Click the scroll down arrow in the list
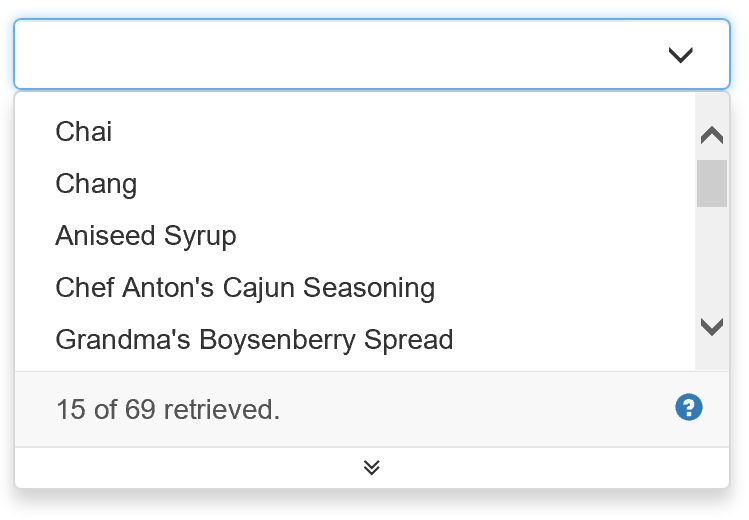Screen dimensions: 749x520 [712, 326]
